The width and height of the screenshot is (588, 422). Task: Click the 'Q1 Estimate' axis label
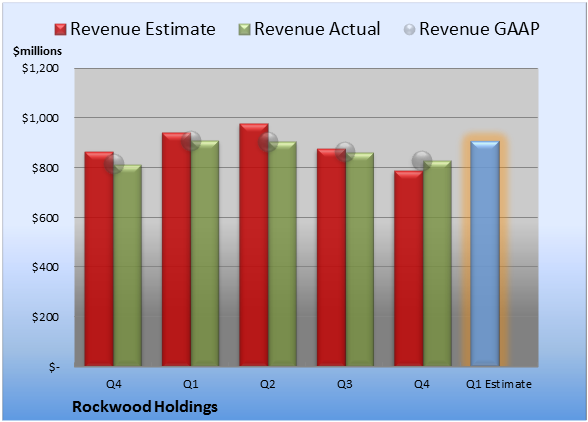(x=499, y=384)
